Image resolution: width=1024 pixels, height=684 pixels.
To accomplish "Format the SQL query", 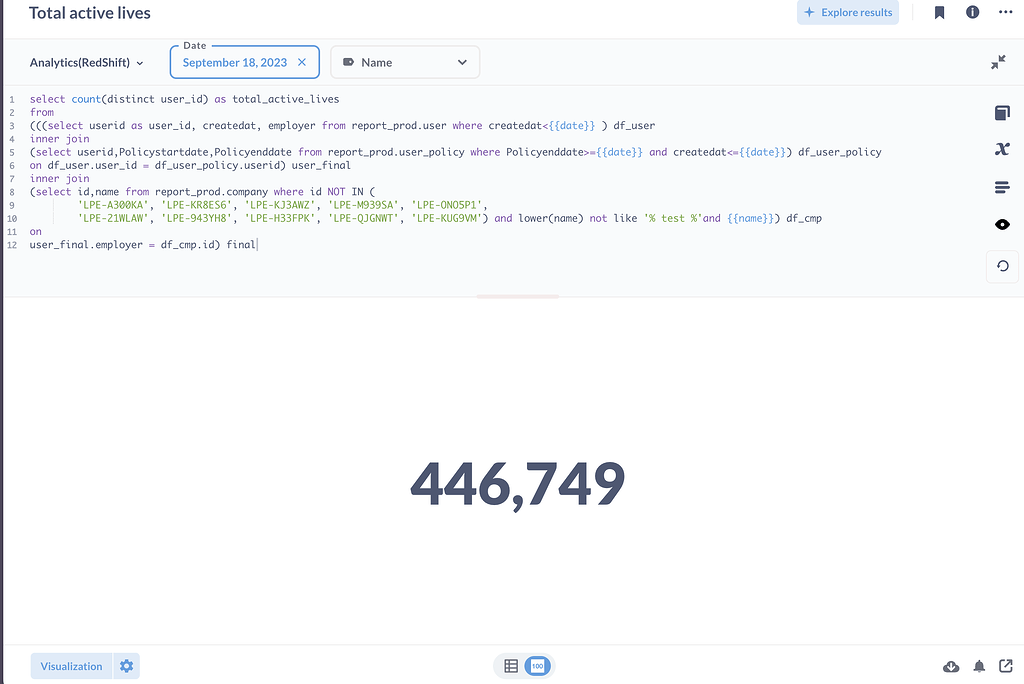I will (x=1002, y=187).
